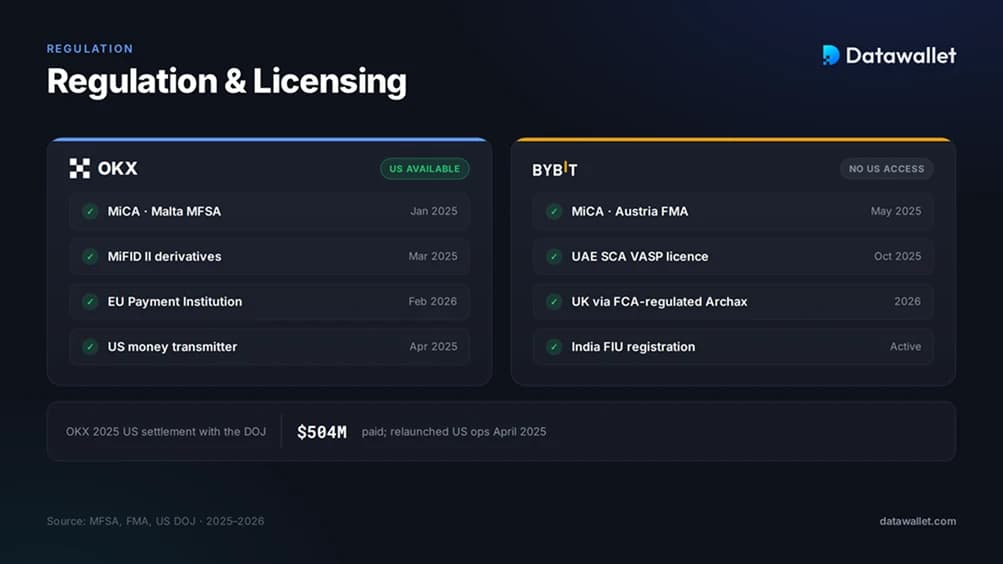The height and width of the screenshot is (564, 1003).
Task: Click the Regulation & Licensing heading
Action: [226, 82]
